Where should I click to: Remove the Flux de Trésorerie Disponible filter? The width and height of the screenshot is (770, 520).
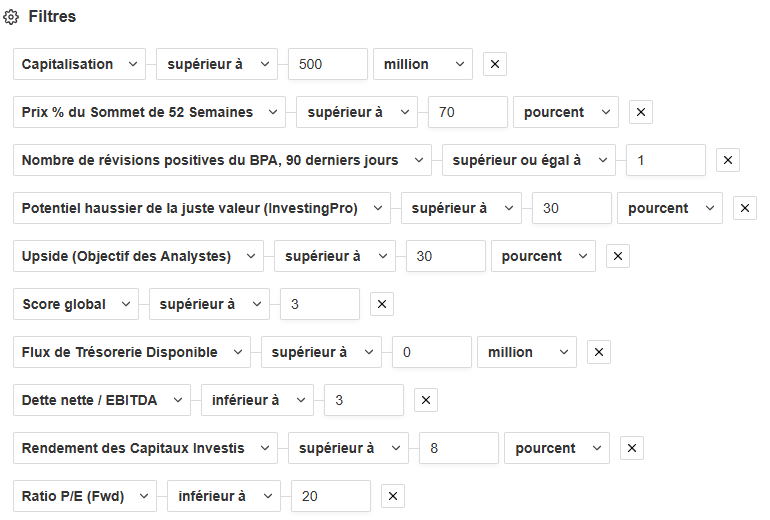(598, 352)
